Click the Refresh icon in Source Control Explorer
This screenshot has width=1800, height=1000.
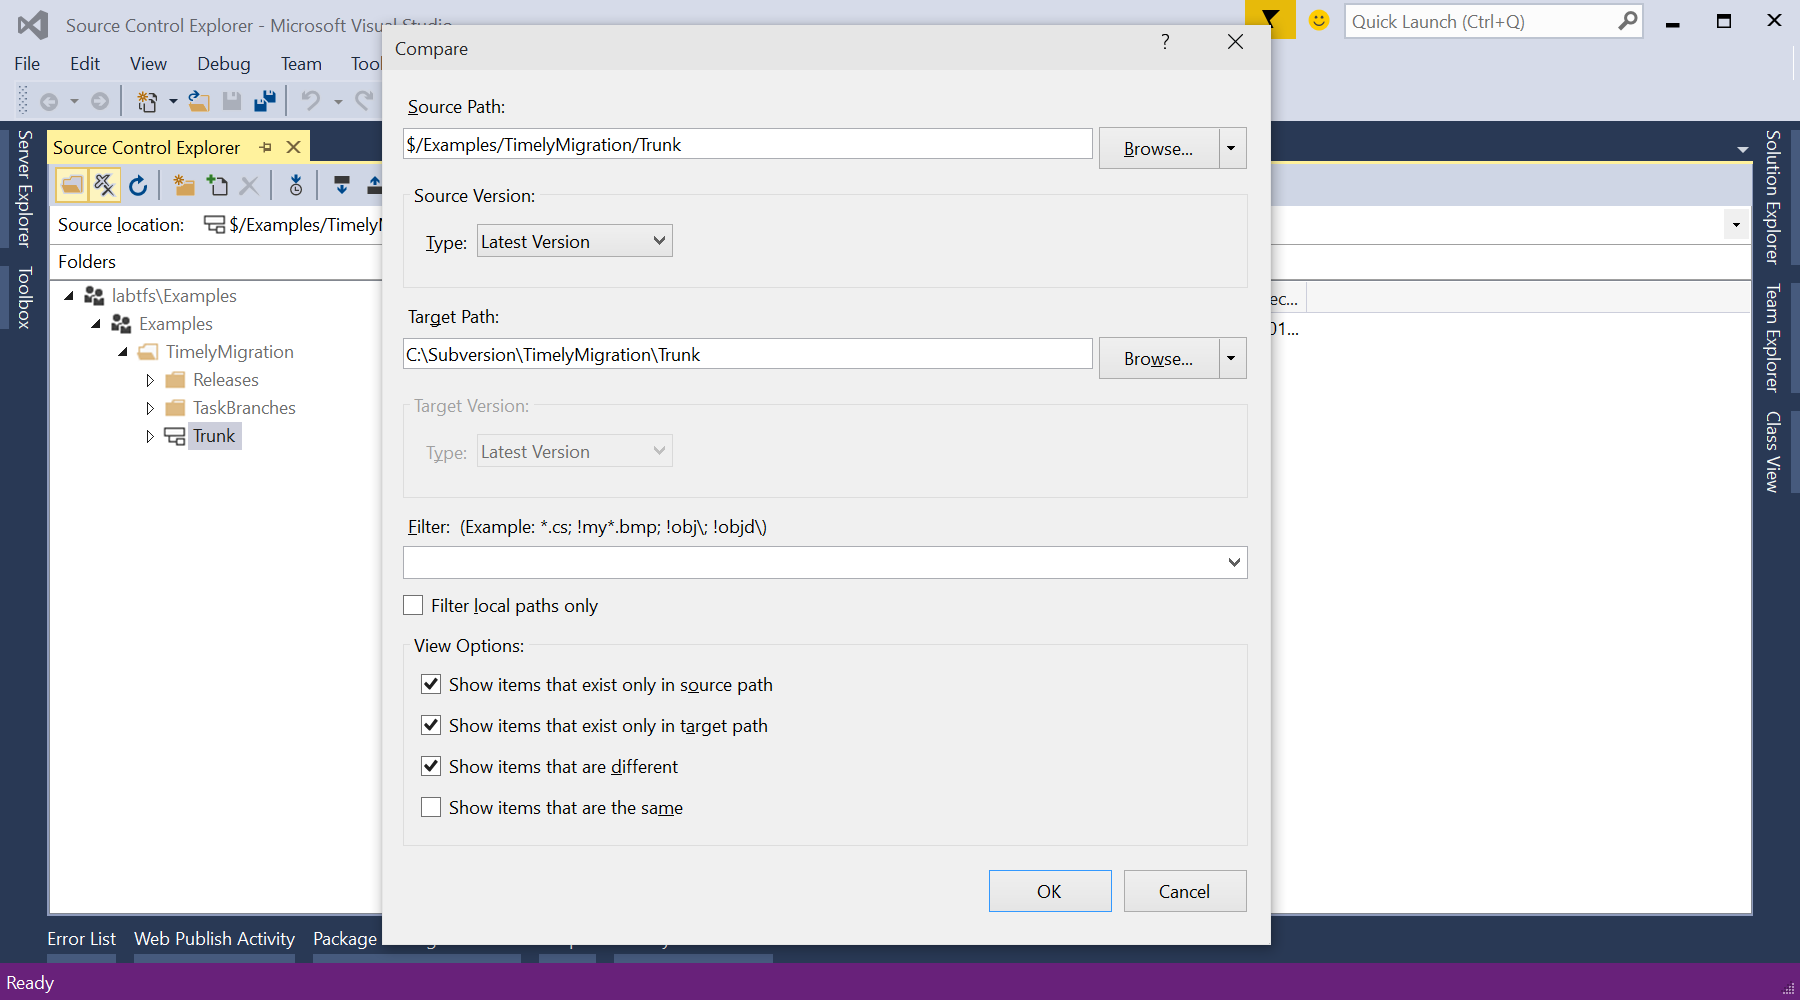(x=138, y=185)
